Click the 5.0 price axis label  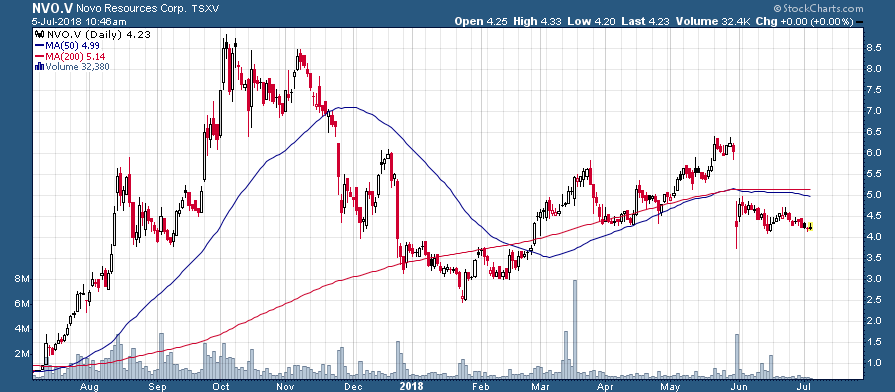click(x=873, y=195)
